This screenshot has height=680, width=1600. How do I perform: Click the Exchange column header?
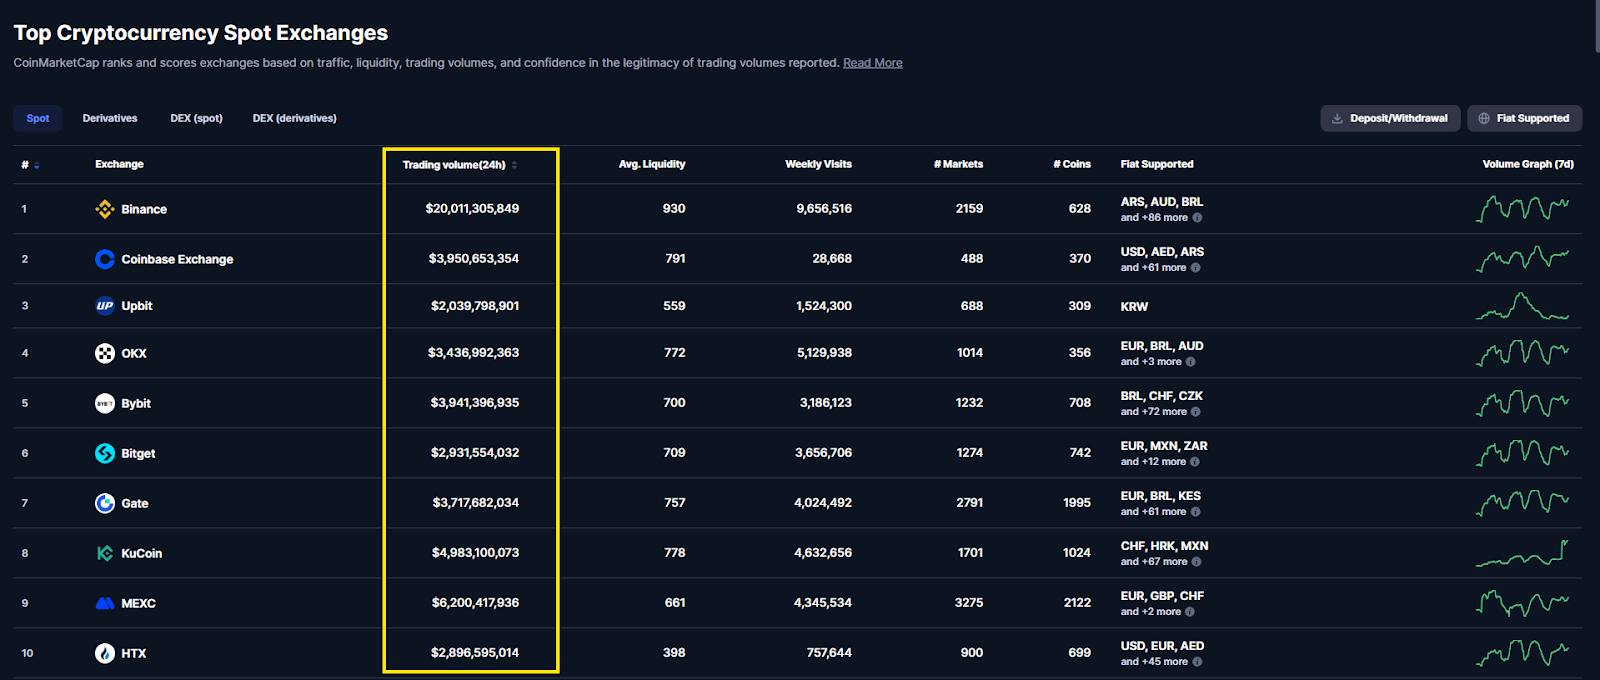(x=119, y=164)
